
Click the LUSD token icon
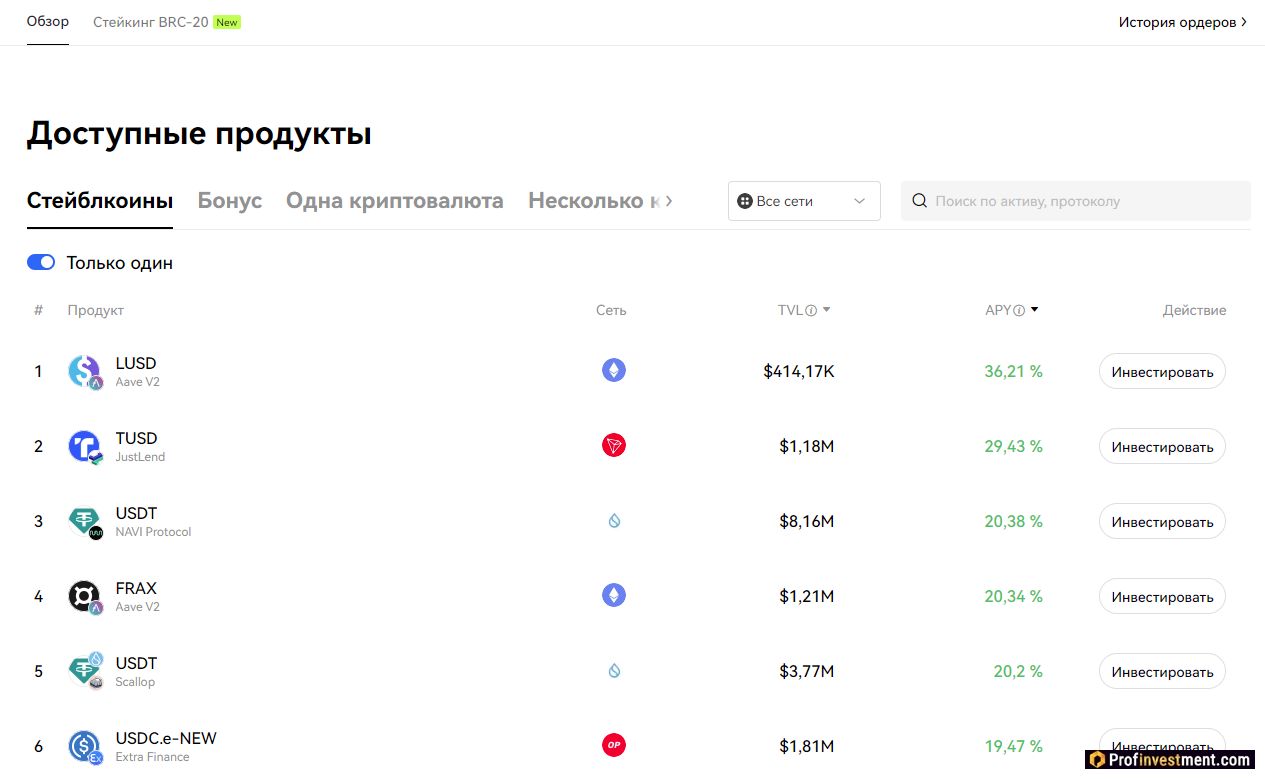pos(84,371)
